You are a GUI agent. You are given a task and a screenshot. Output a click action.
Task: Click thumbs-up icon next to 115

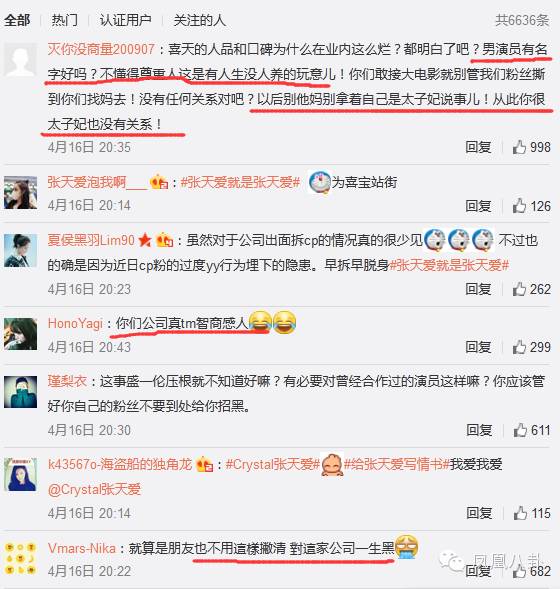[x=520, y=513]
